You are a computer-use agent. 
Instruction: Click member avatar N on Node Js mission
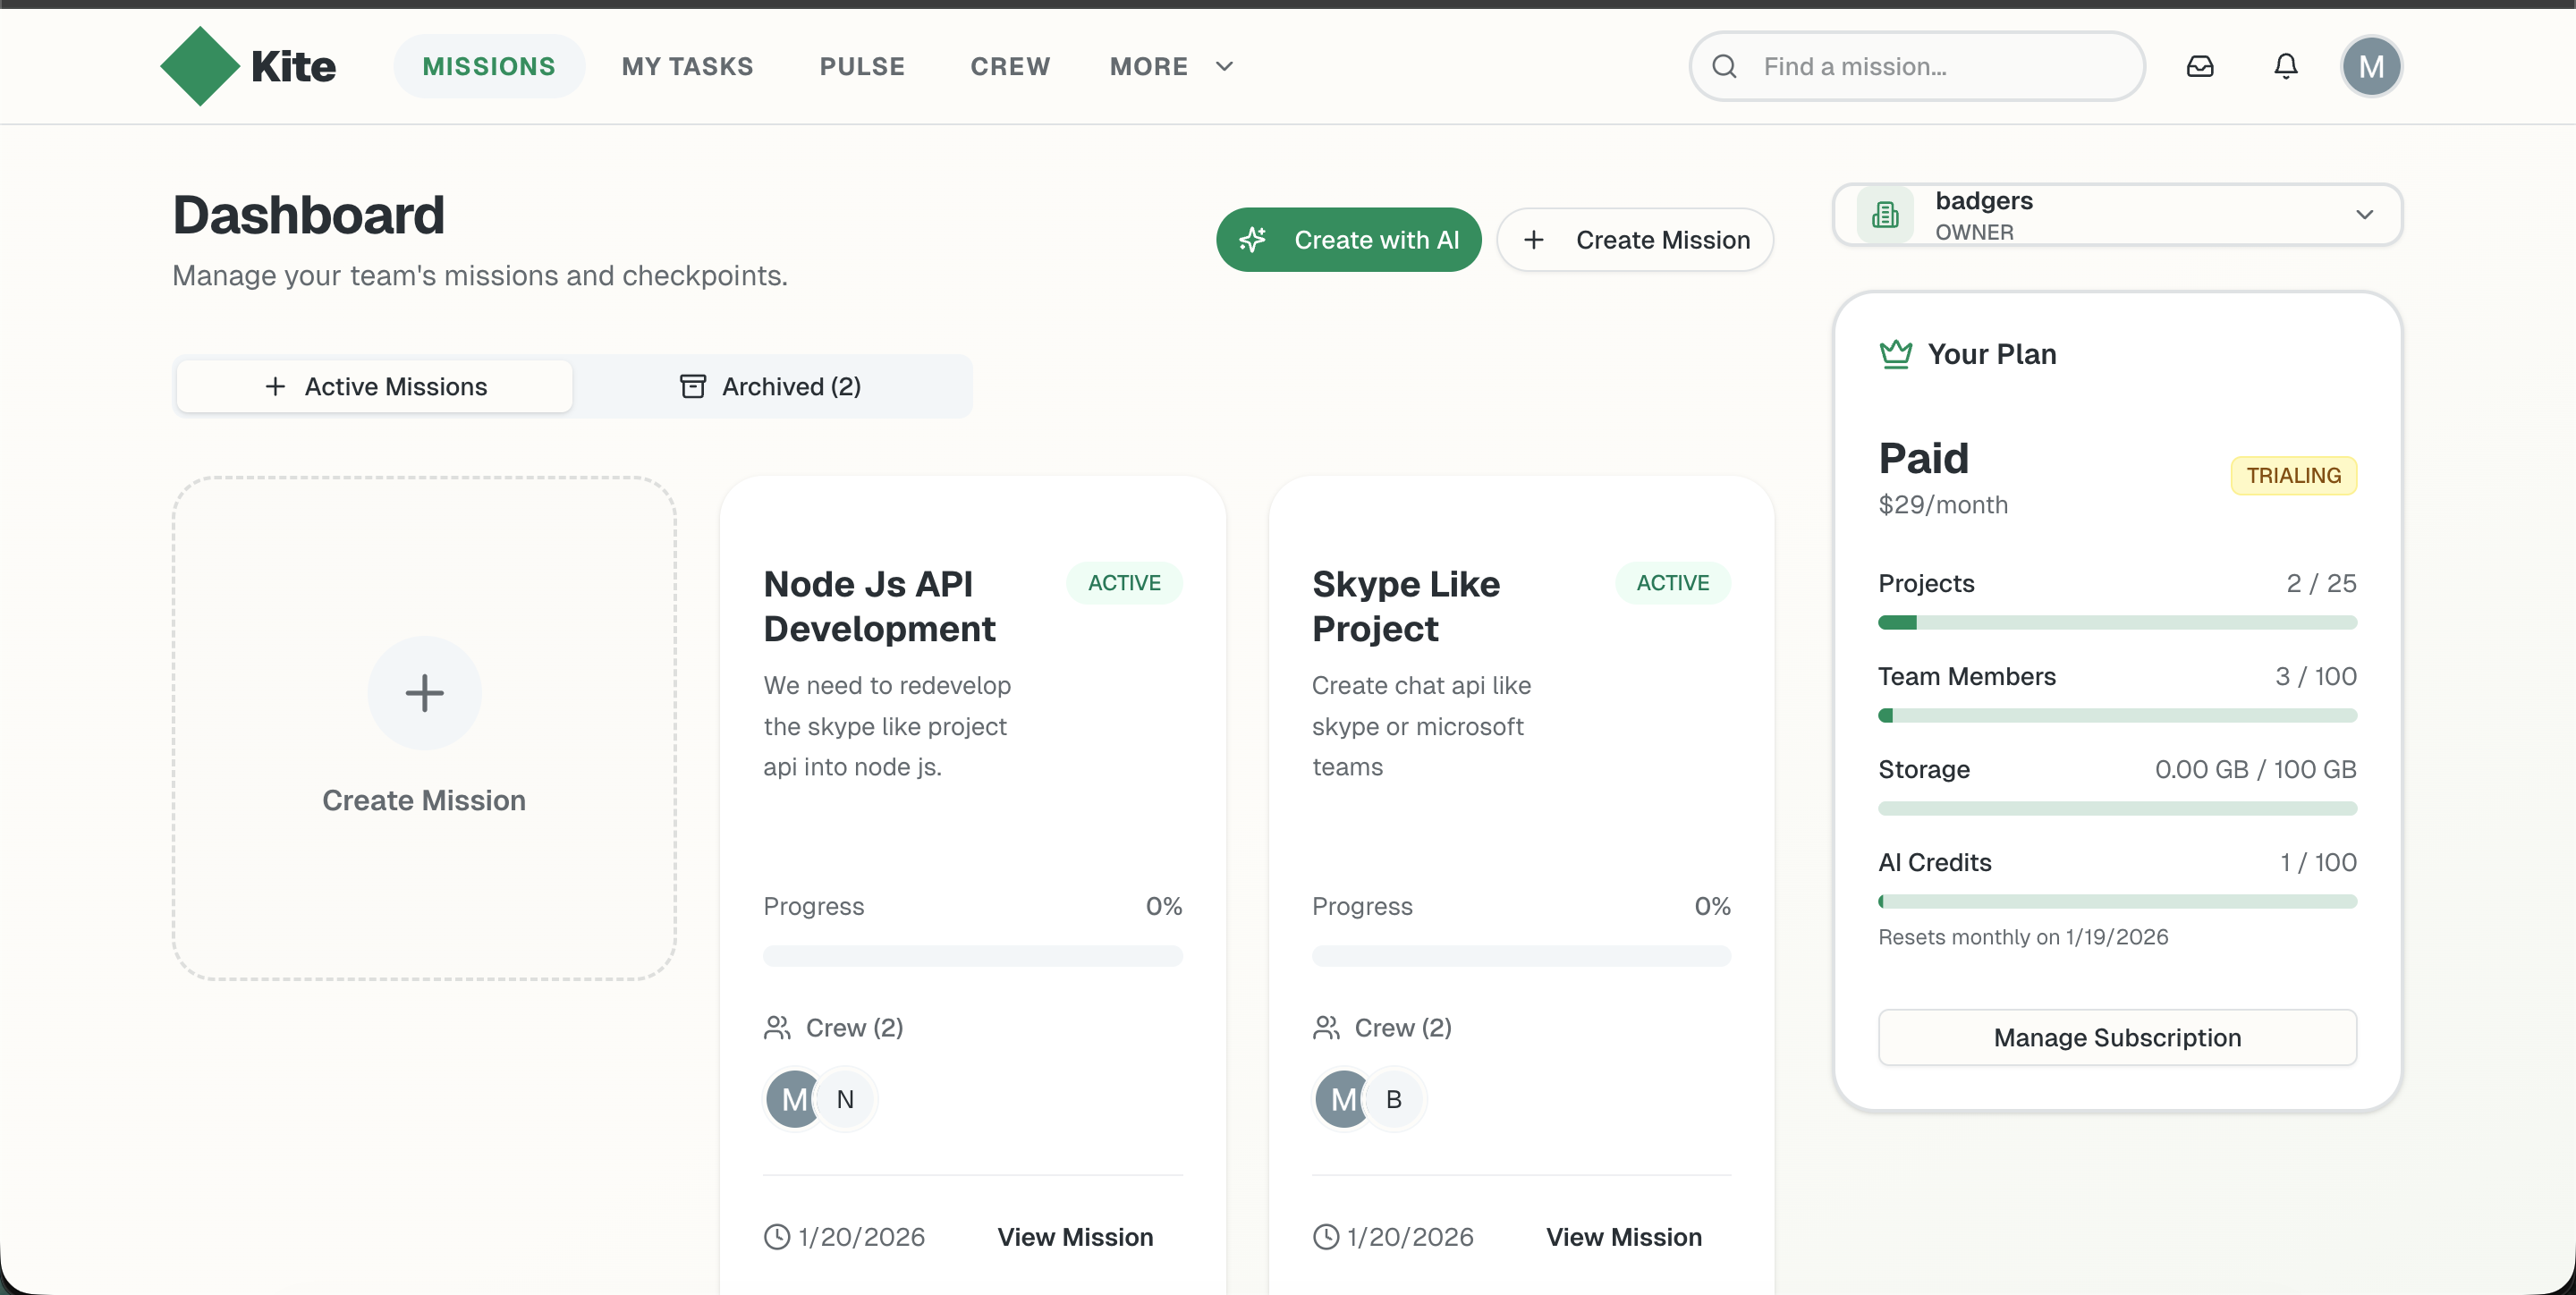846,1099
